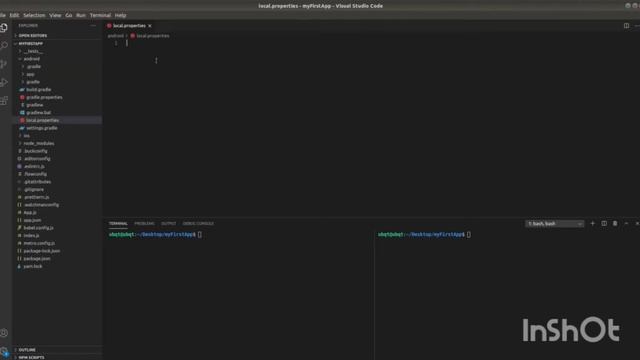Add a new terminal with plus icon
640x360 pixels.
pyautogui.click(x=593, y=224)
